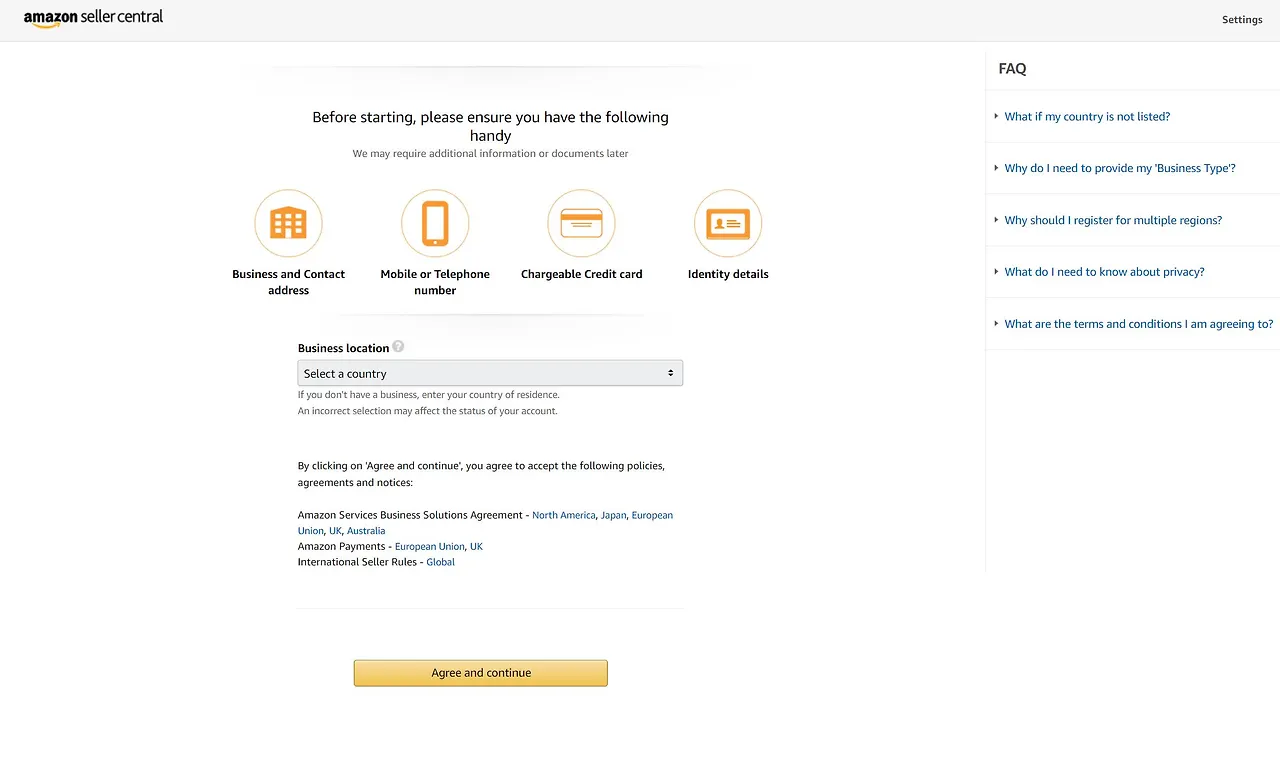Click the Business and Contact address building icon
The height and width of the screenshot is (767, 1280).
tap(288, 223)
